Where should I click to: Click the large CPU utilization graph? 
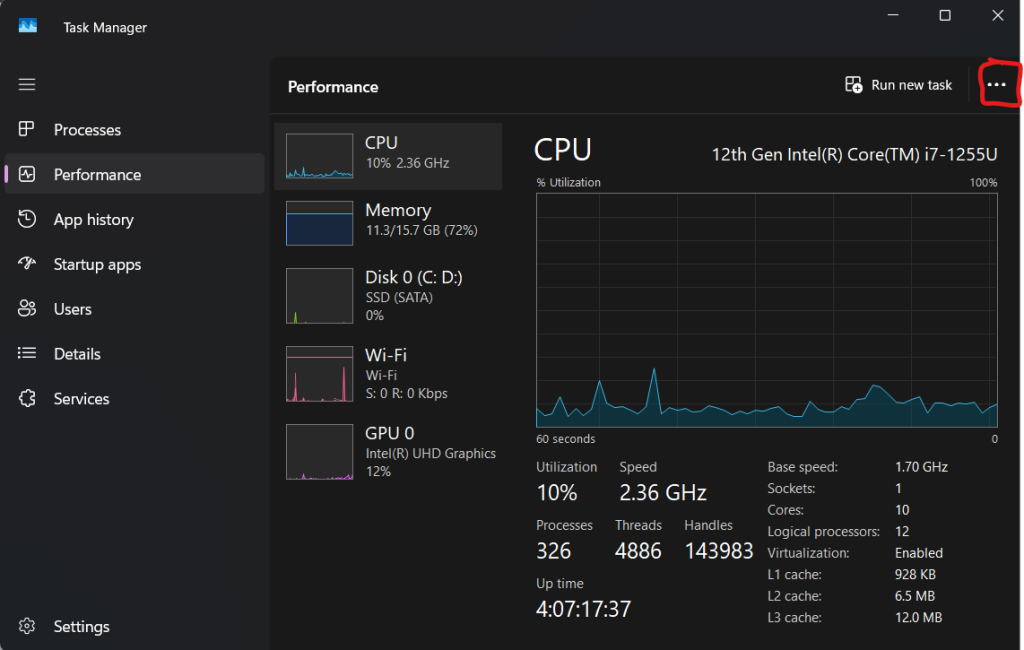pos(767,310)
